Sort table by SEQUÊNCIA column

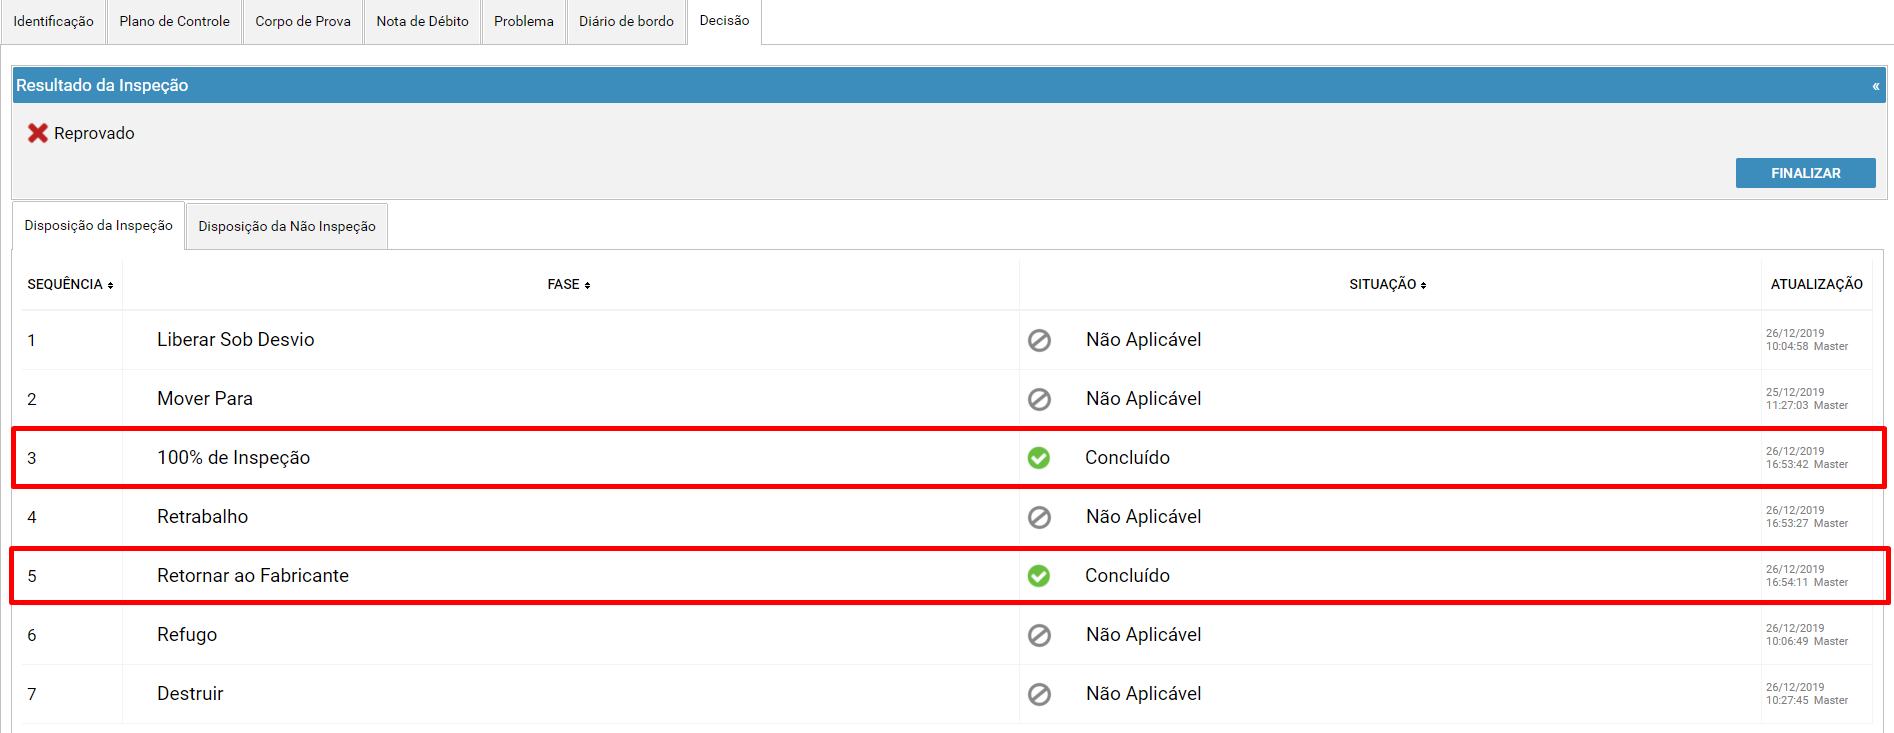point(70,284)
